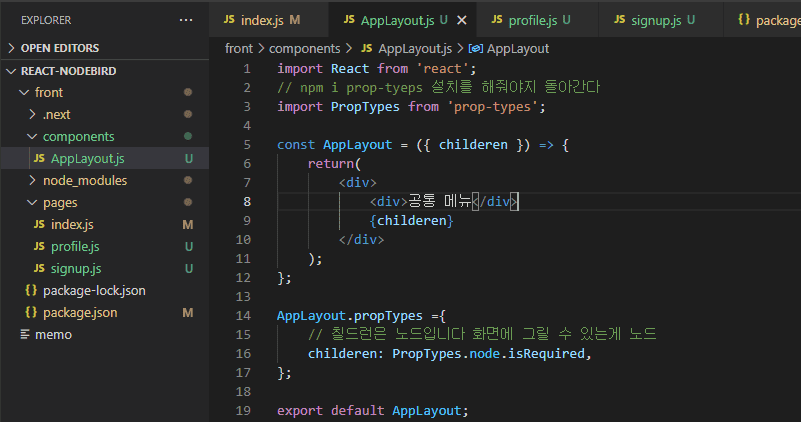
Task: Click the closing </div> tag on line 10
Action: point(361,240)
